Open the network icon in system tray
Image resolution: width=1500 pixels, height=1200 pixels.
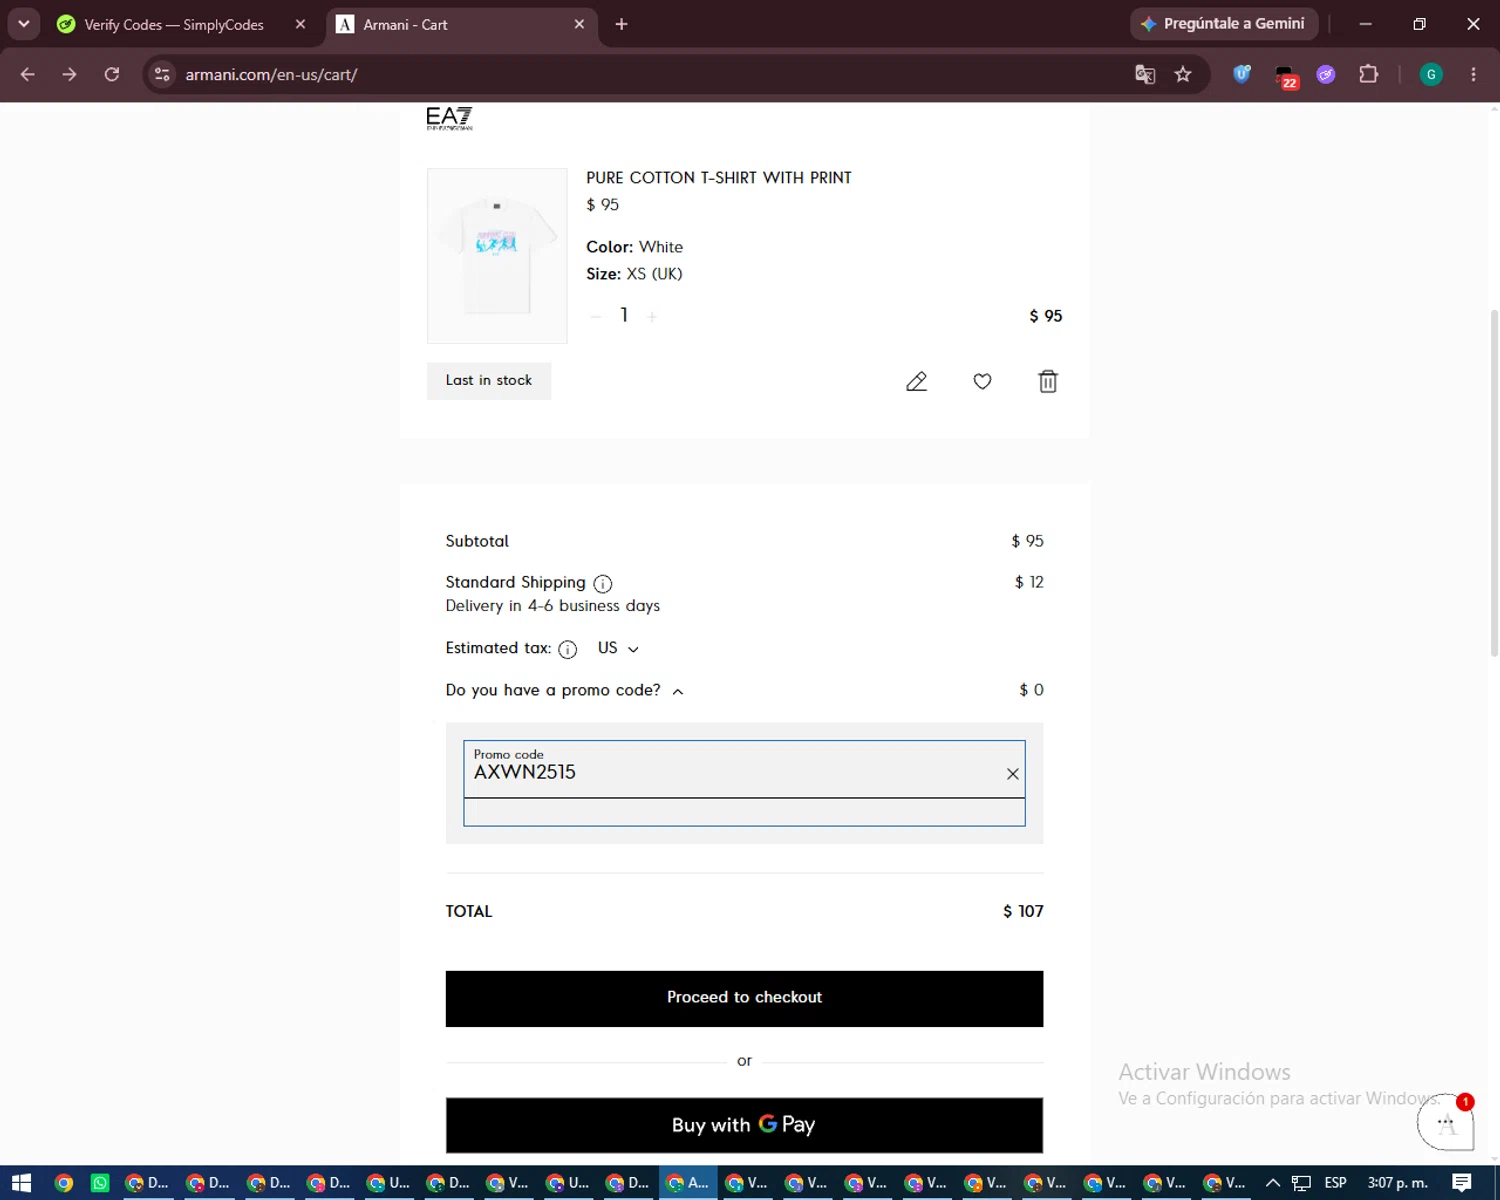(1301, 1183)
